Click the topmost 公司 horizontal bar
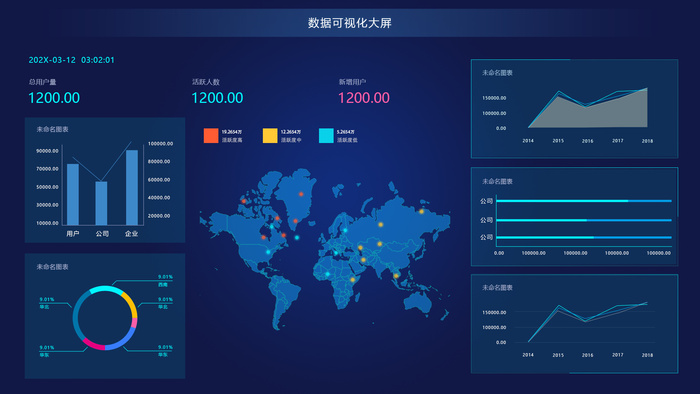 point(584,201)
